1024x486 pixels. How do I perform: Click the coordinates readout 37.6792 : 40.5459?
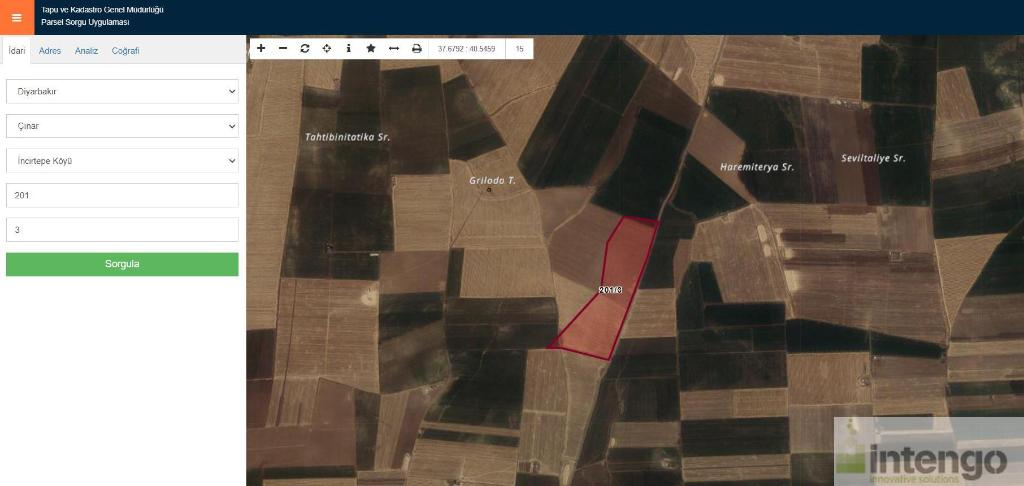(x=467, y=49)
